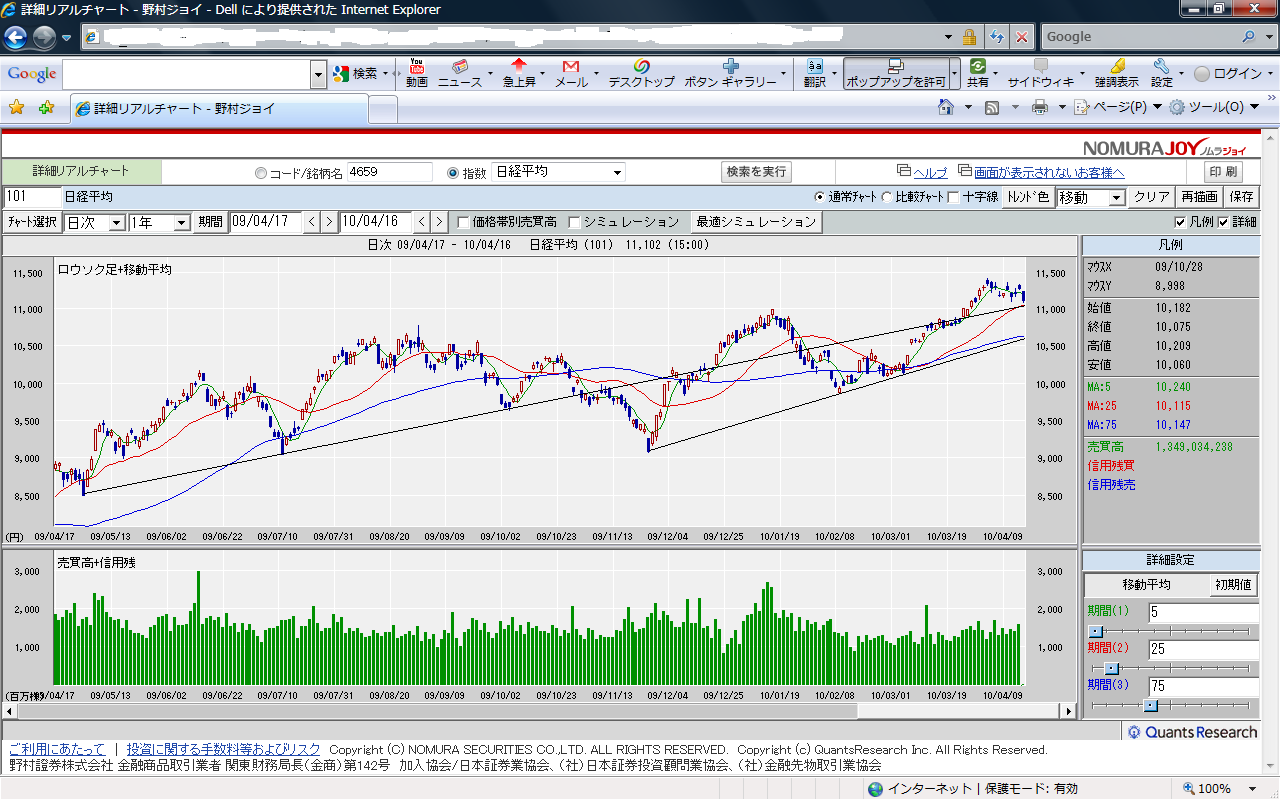This screenshot has height=800, width=1280.
Task: Open the ツール(O) menu
Action: (1215, 107)
